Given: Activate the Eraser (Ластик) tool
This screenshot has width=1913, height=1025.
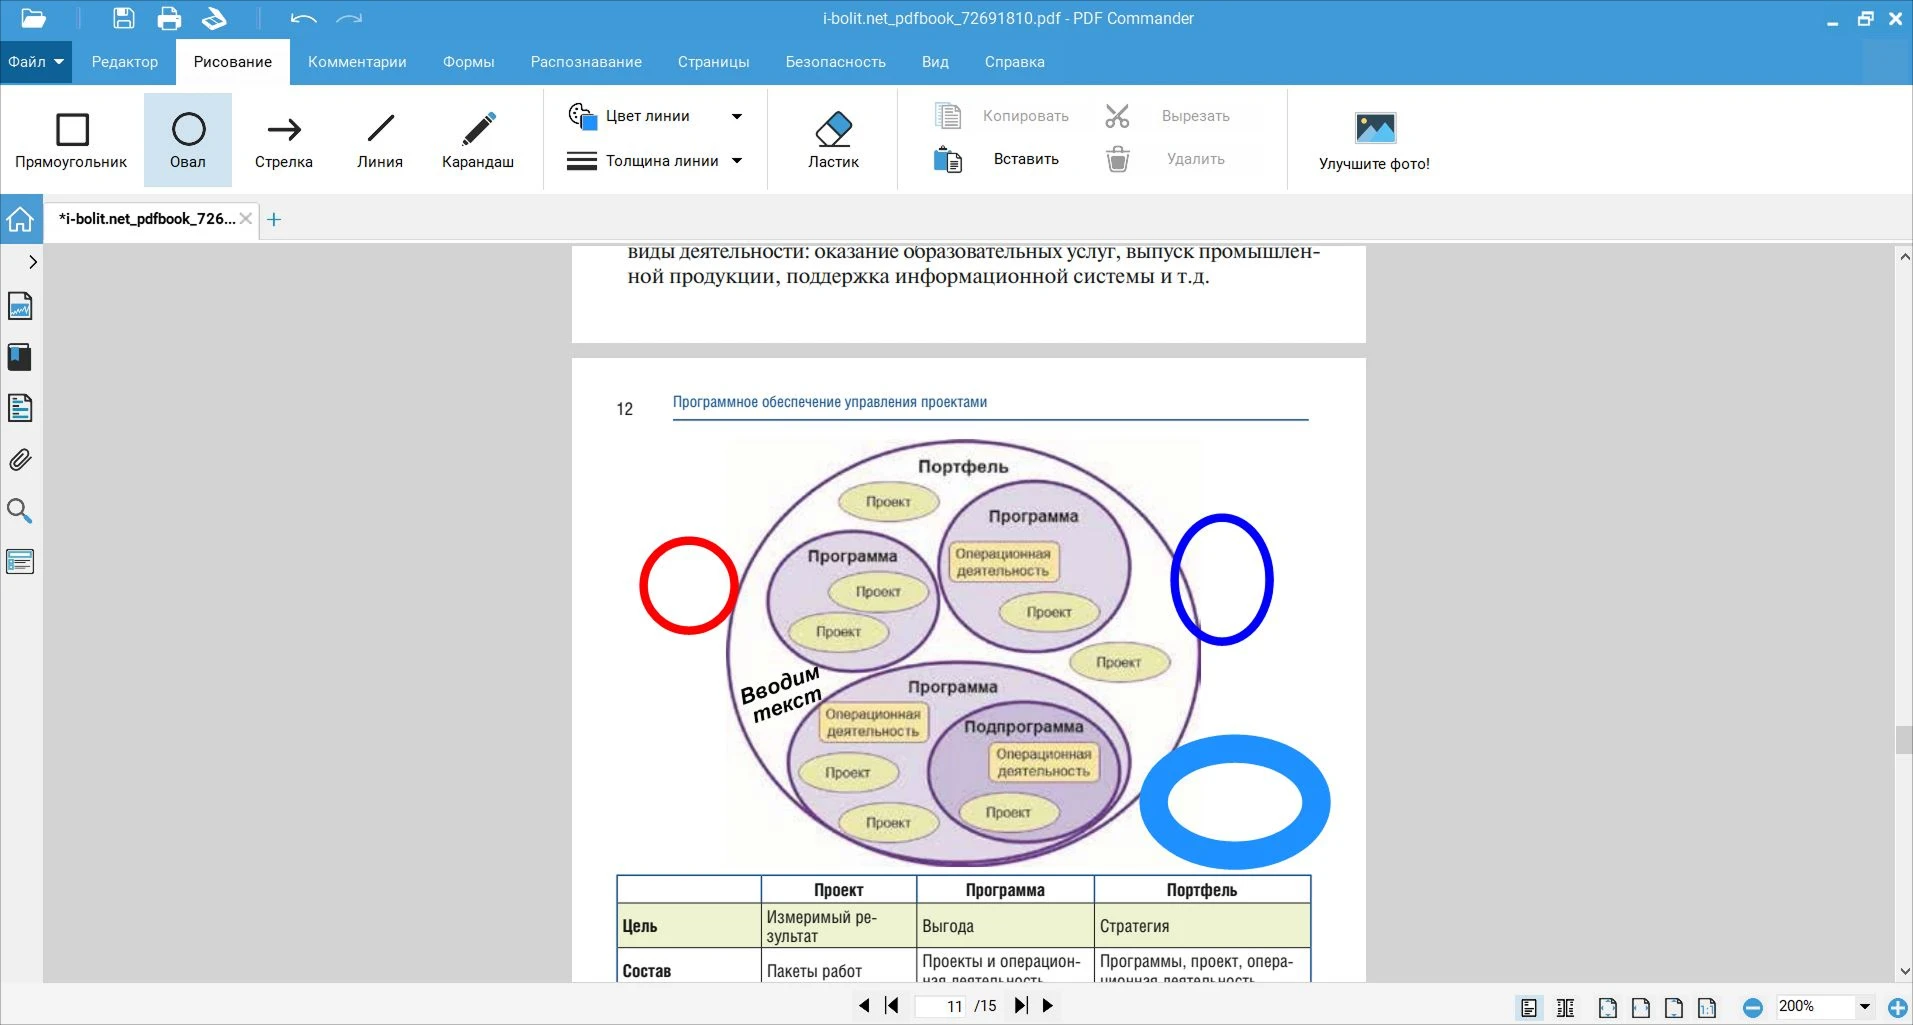Looking at the screenshot, I should (833, 140).
